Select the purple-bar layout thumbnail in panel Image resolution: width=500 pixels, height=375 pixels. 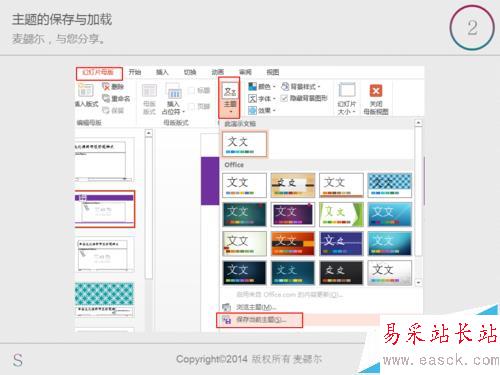point(105,209)
